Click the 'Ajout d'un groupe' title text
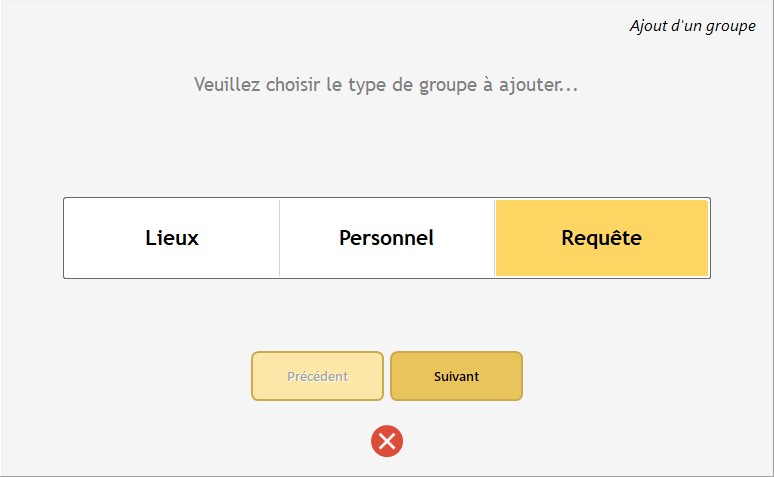This screenshot has height=477, width=774. (x=692, y=26)
